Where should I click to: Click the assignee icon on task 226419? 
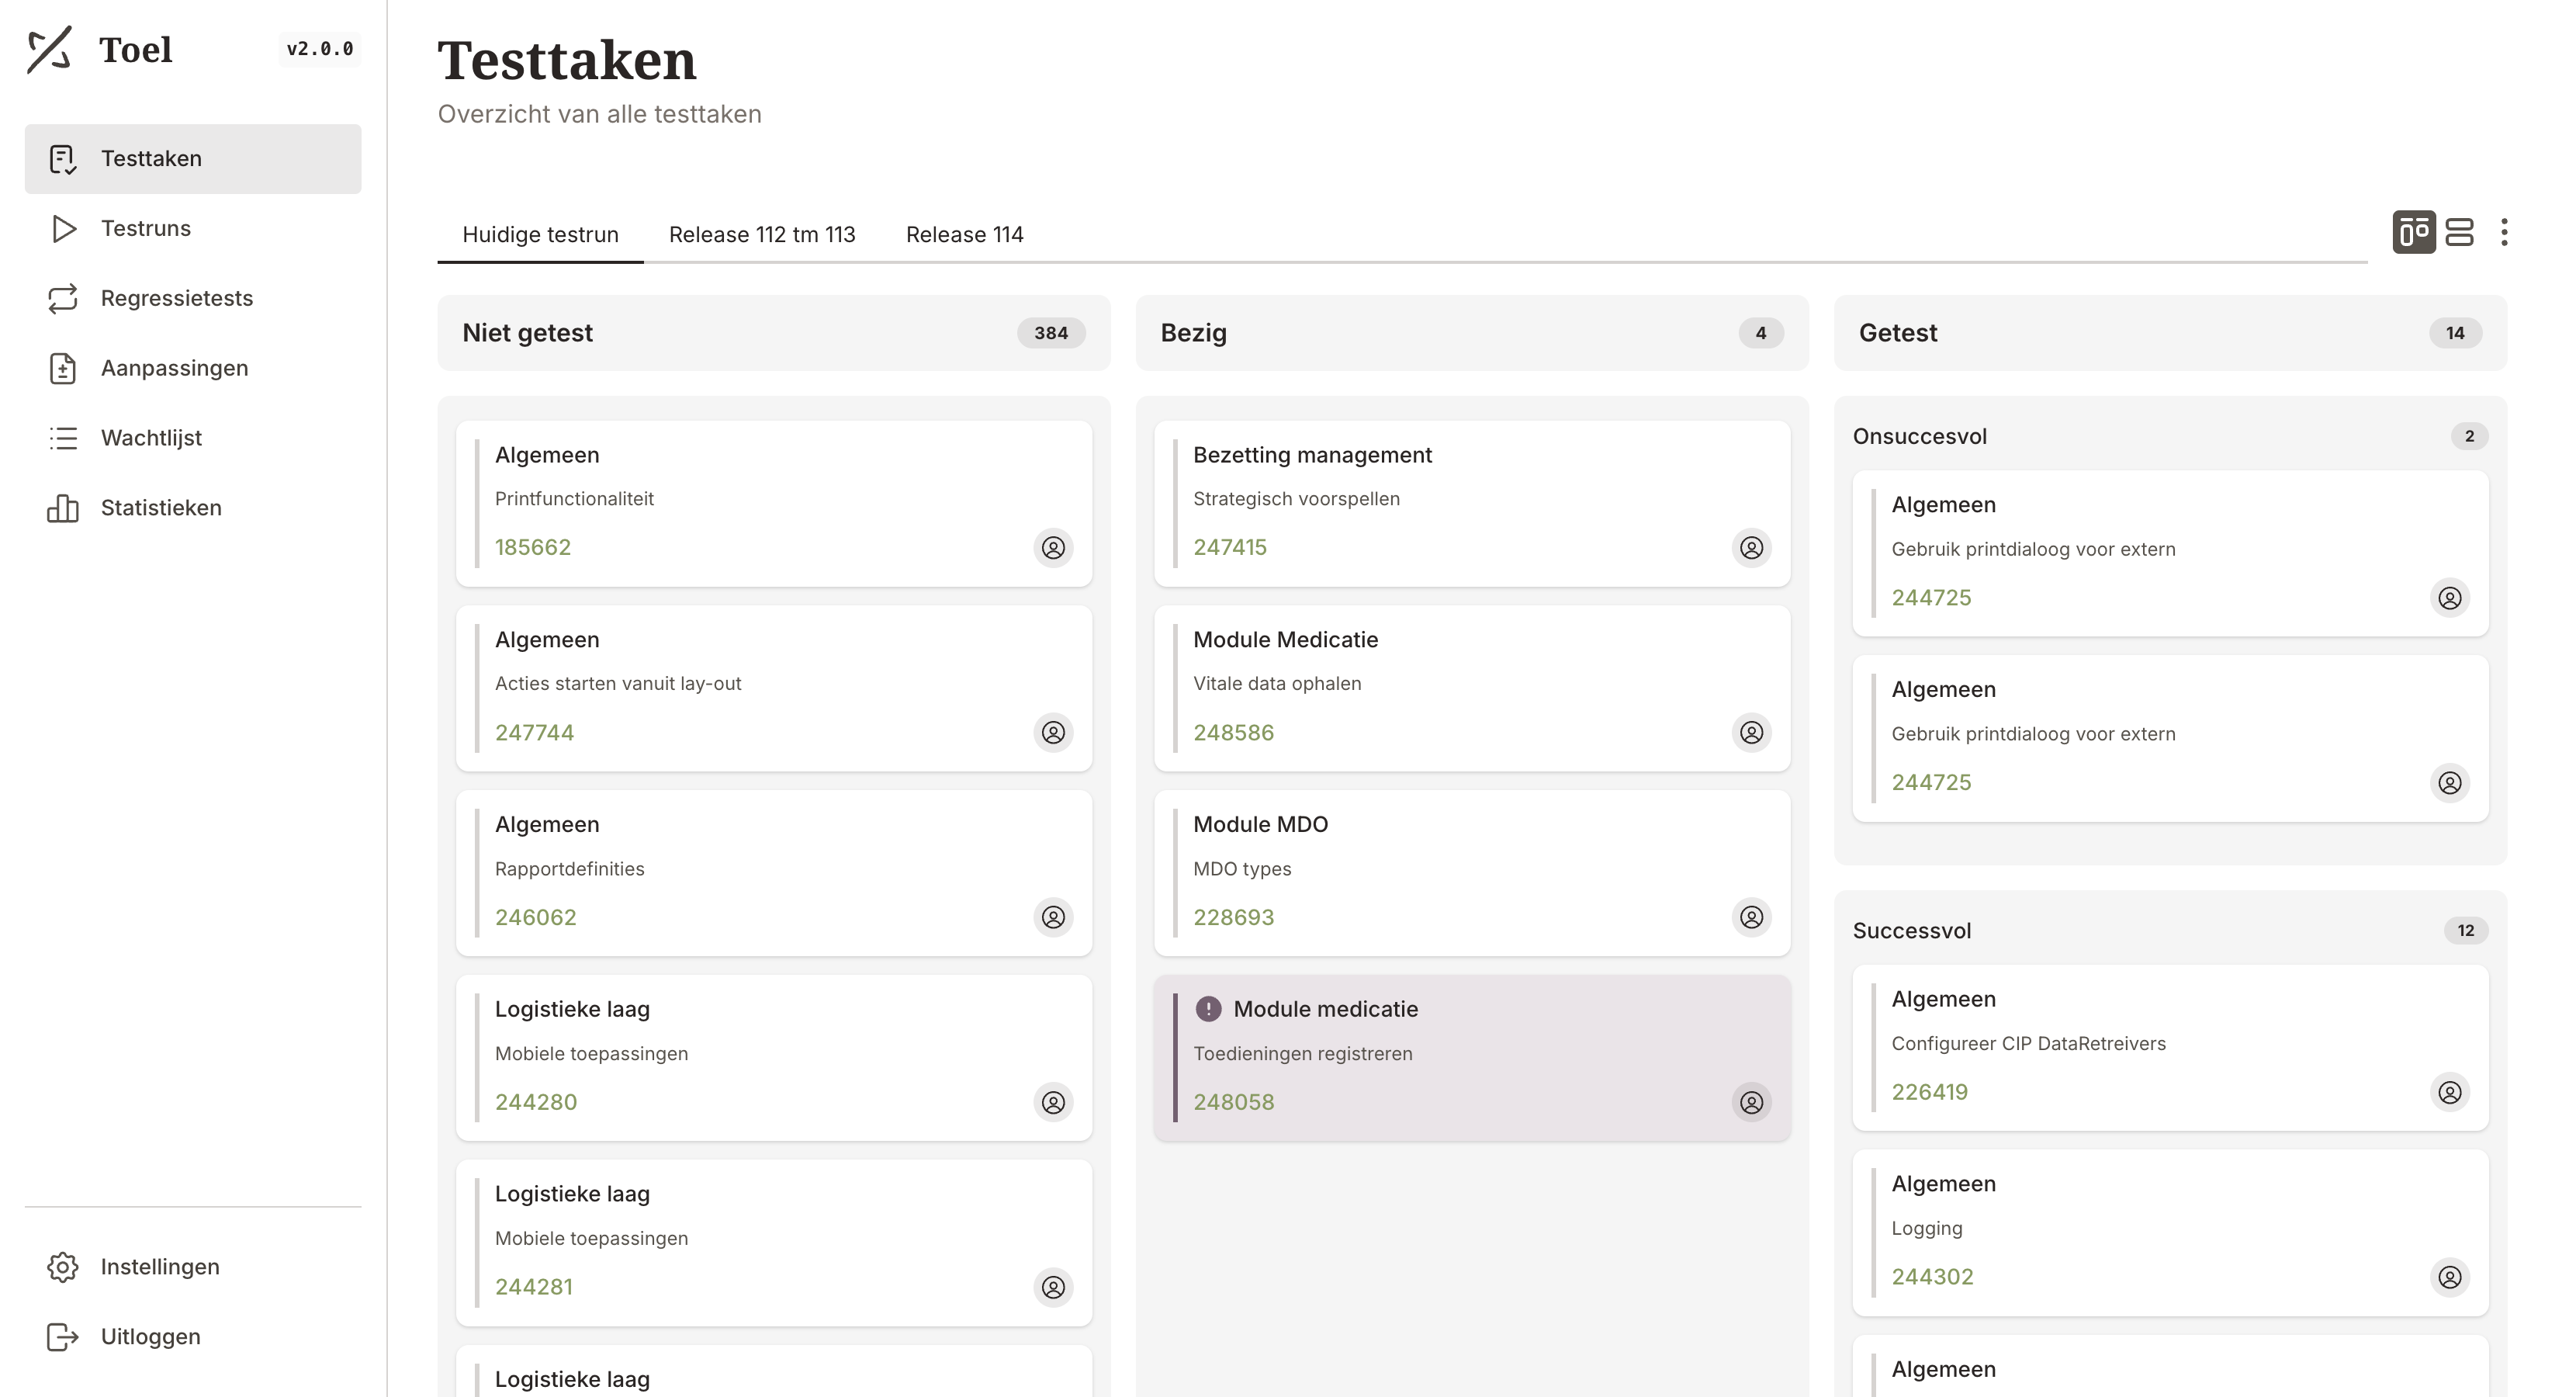[2449, 1093]
